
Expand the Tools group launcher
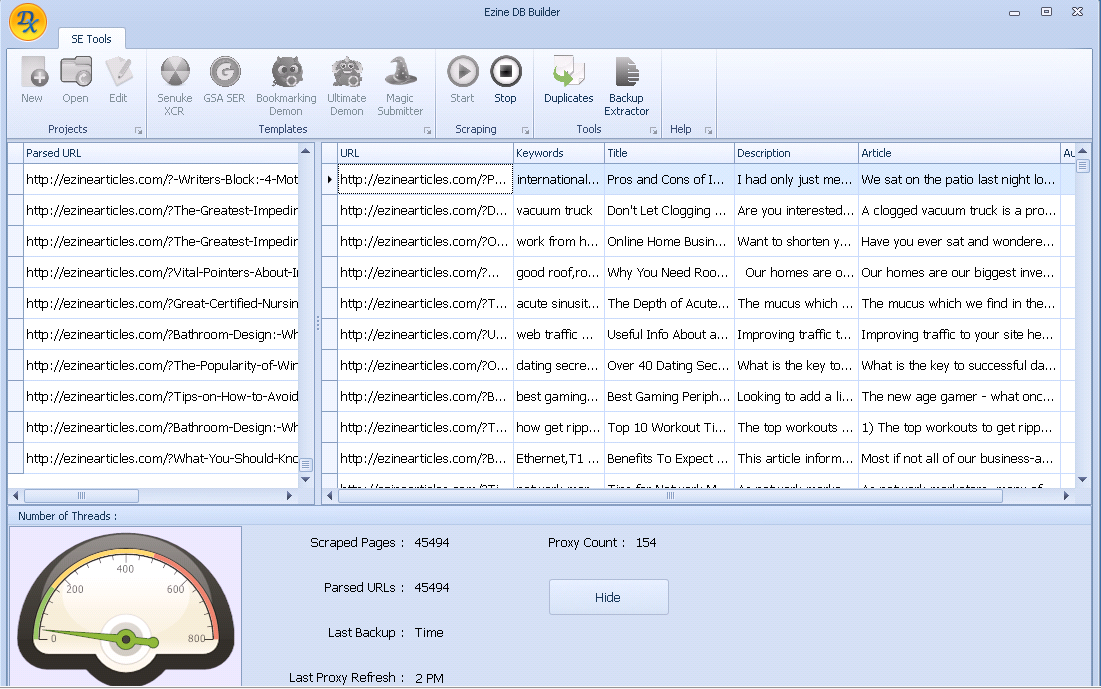654,131
